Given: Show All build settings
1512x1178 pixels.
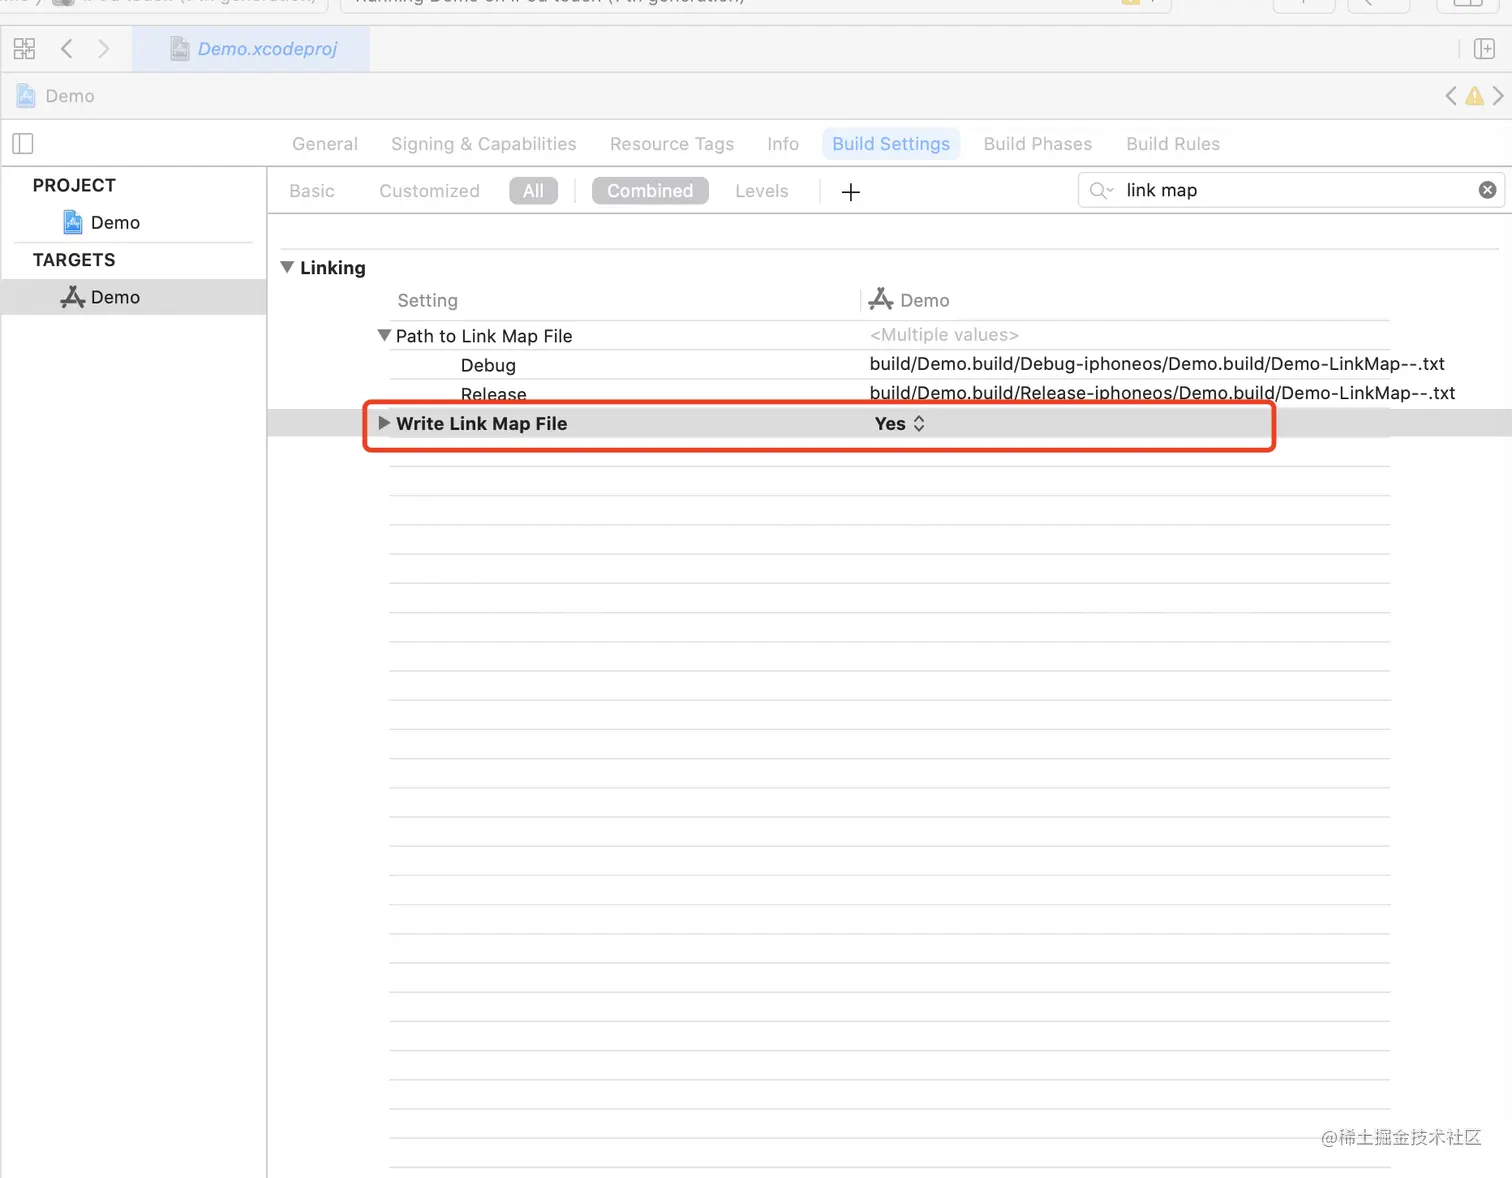Looking at the screenshot, I should 533,191.
